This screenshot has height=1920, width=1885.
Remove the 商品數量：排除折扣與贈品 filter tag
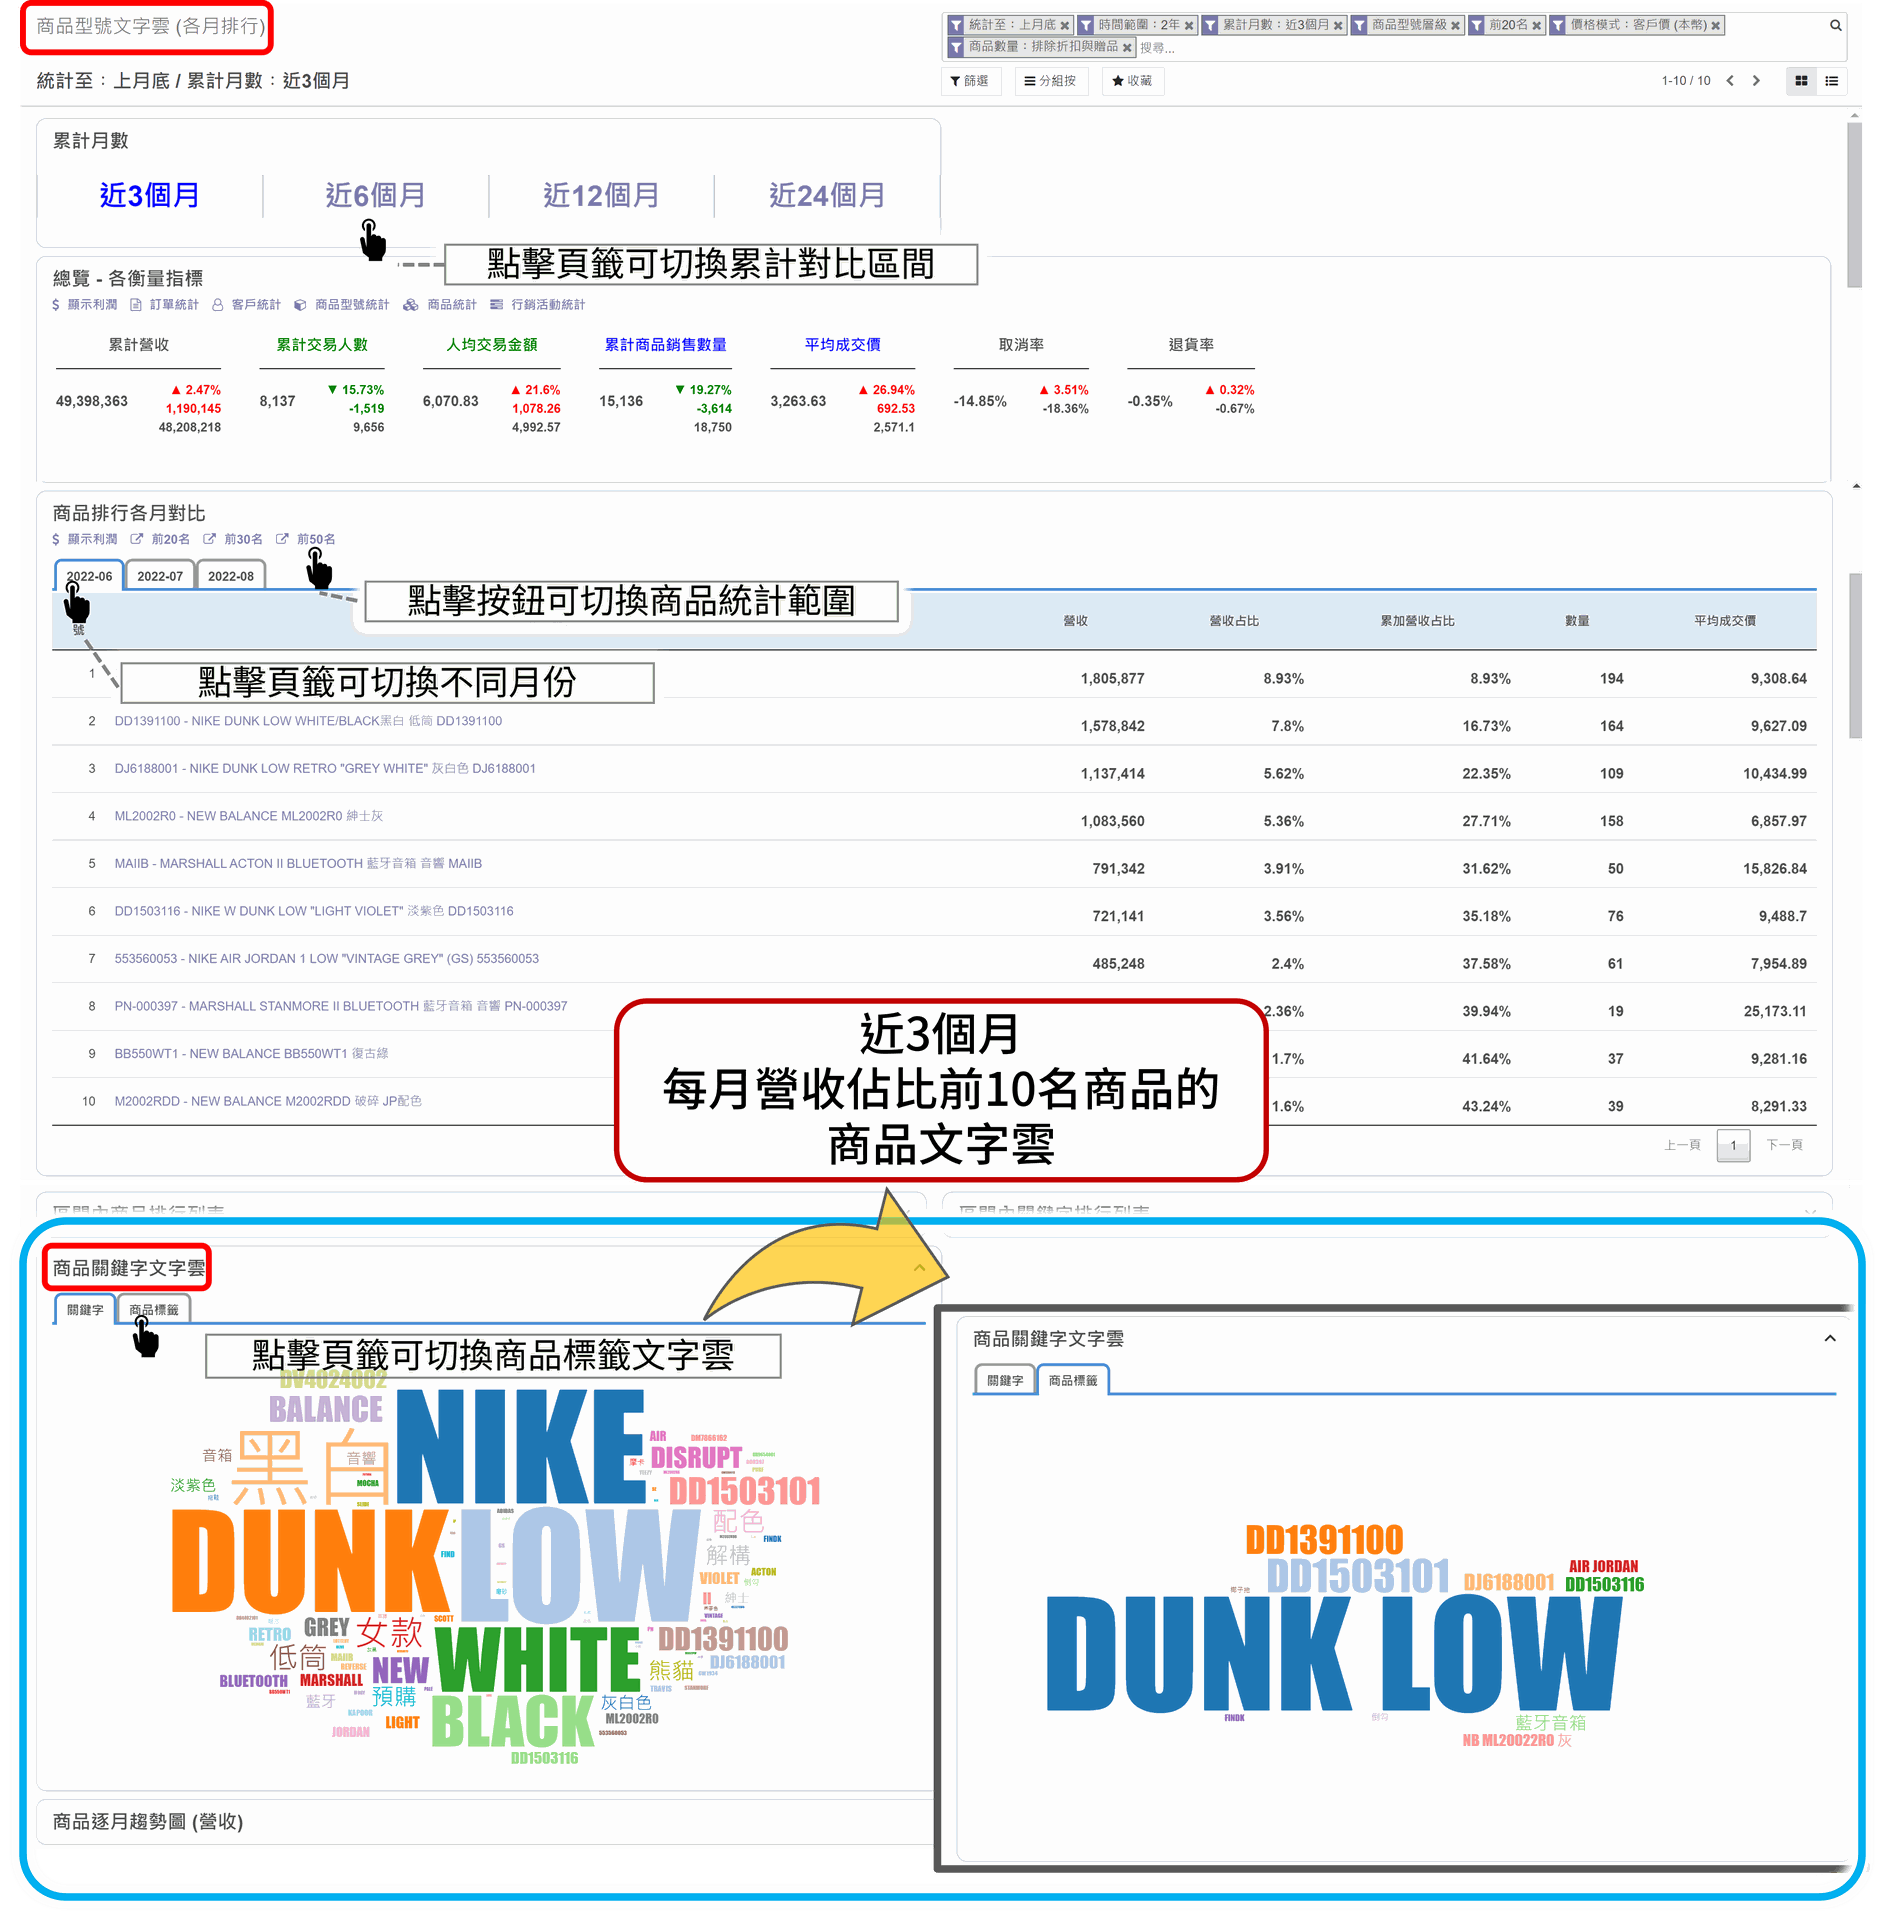pos(1127,47)
